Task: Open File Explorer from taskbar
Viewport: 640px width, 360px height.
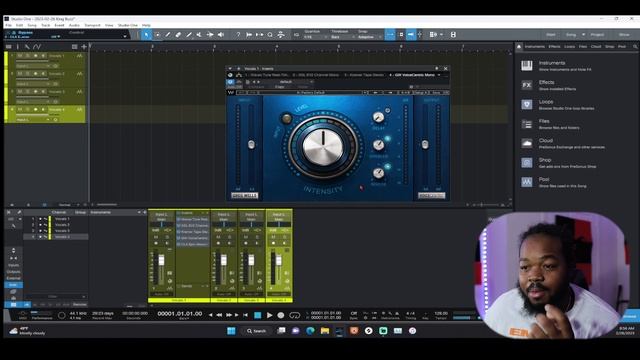Action: coord(325,331)
